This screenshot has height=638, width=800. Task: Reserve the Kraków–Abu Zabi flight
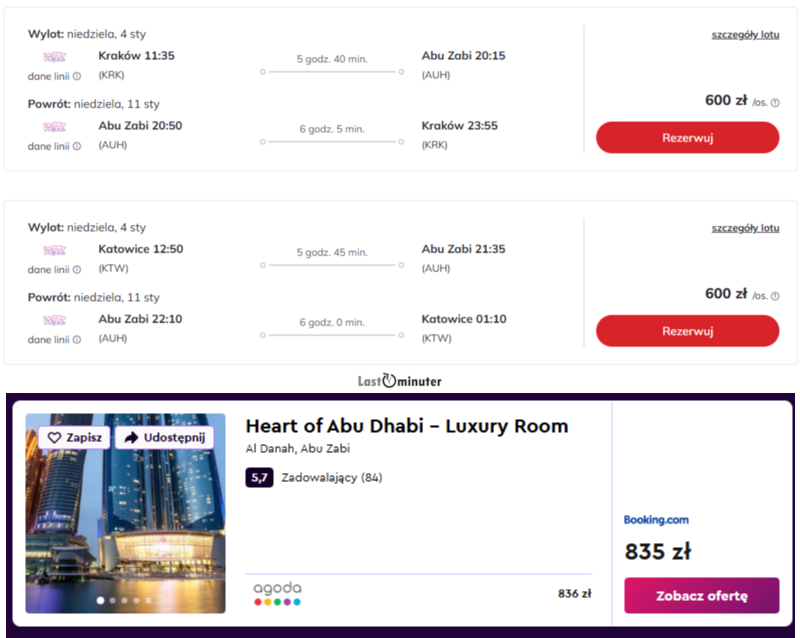click(687, 138)
